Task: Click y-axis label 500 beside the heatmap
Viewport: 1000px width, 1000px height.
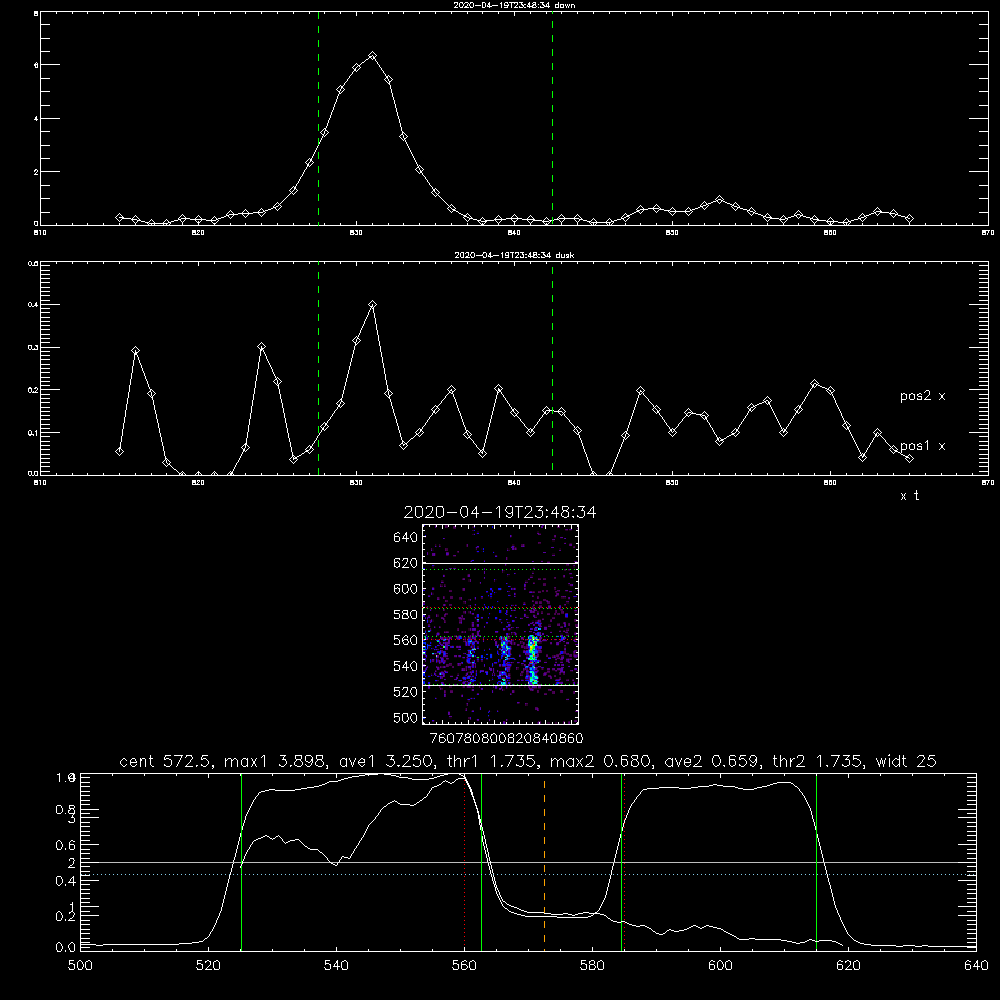Action: click(x=406, y=717)
